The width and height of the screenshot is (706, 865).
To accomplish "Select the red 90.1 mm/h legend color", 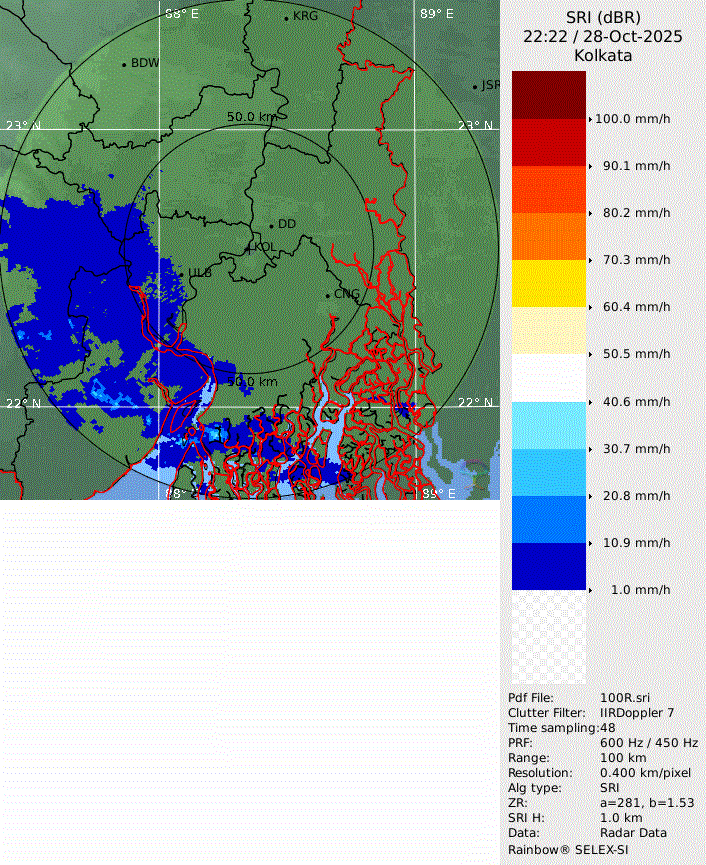I will [x=549, y=142].
